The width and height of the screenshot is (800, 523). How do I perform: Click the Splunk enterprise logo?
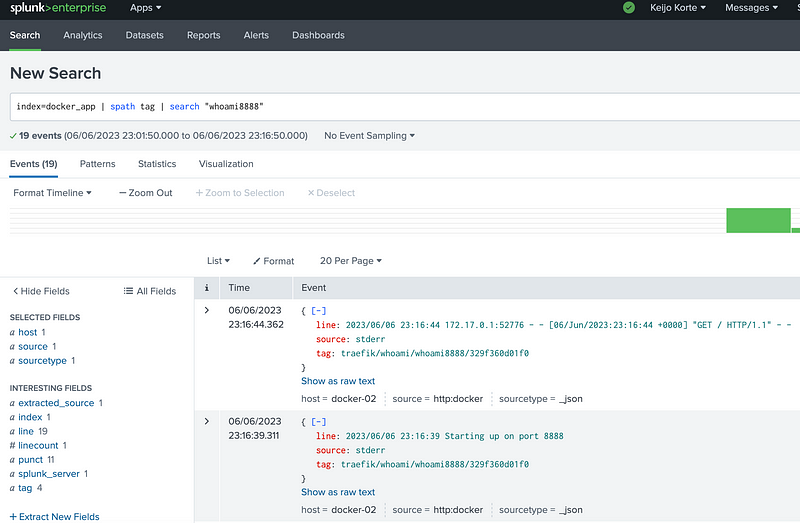(x=58, y=8)
